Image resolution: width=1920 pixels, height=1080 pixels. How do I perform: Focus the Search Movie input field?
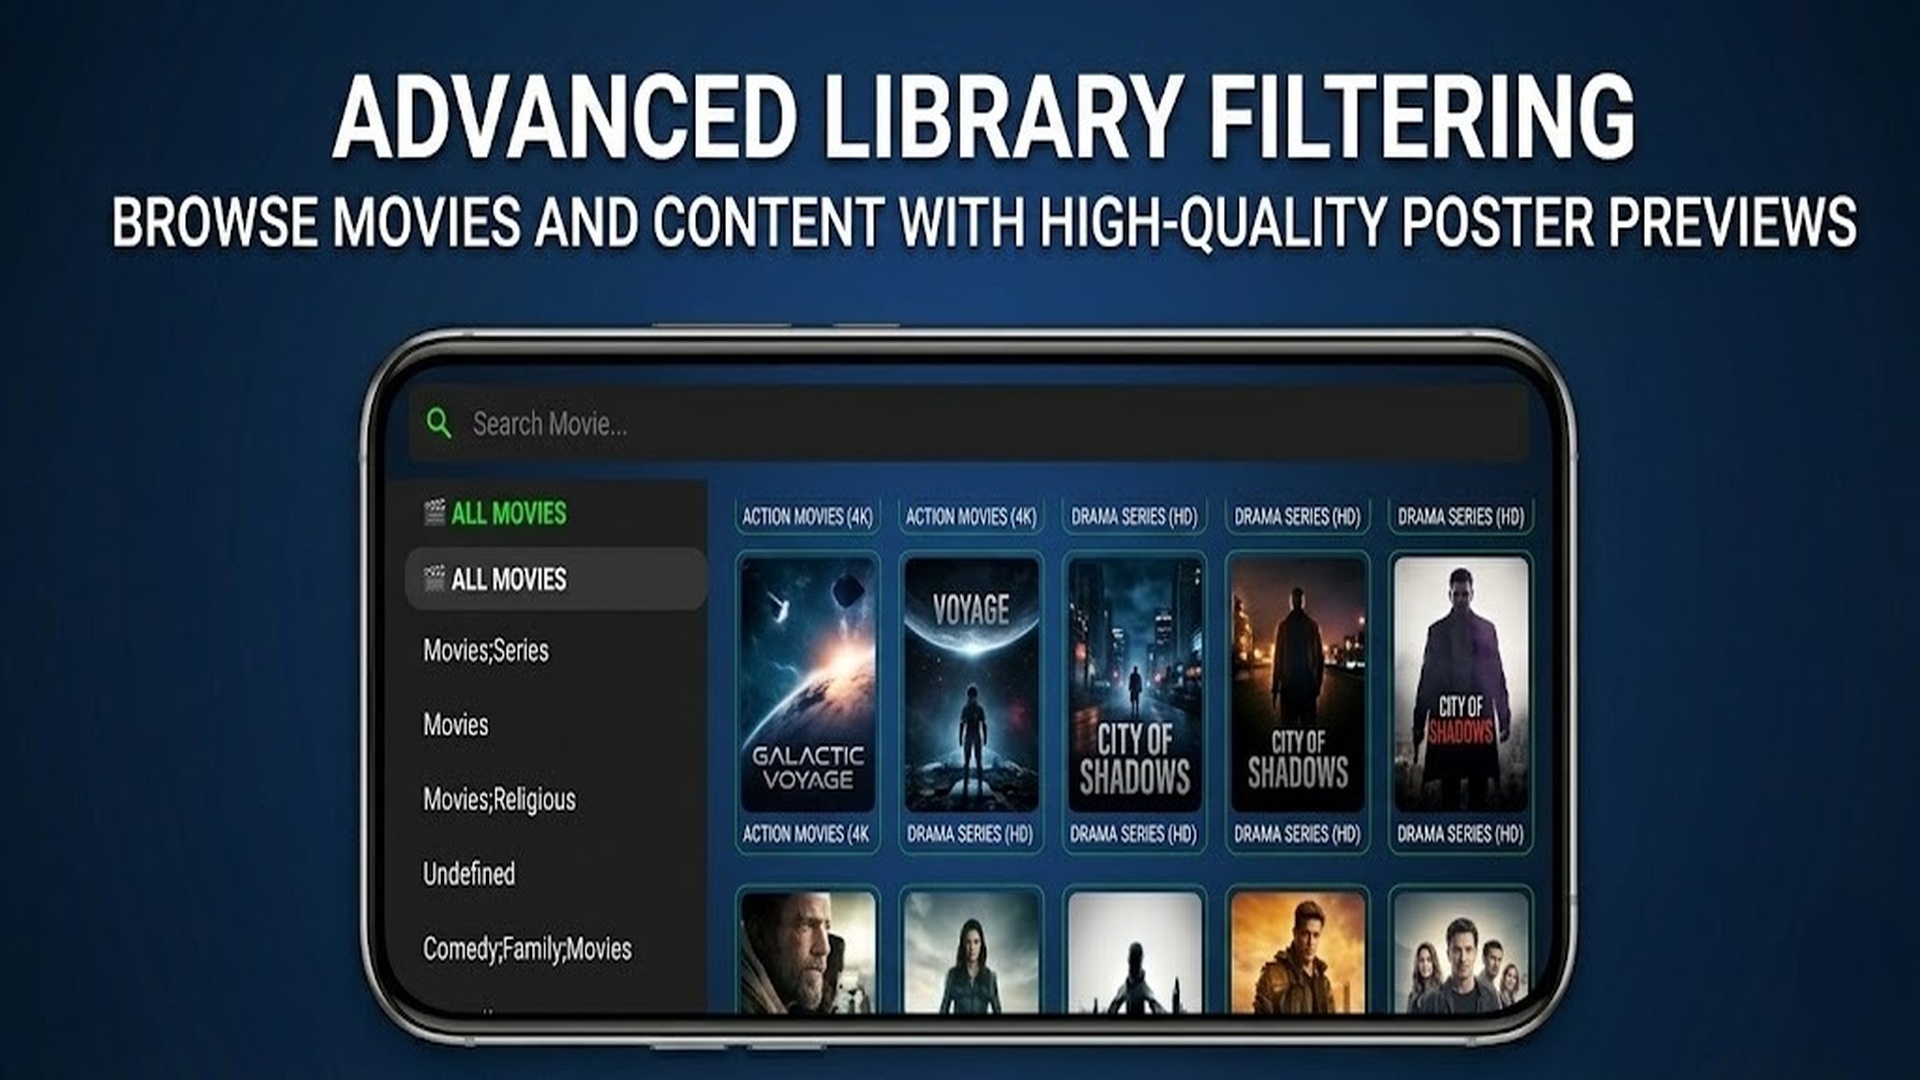click(x=968, y=423)
